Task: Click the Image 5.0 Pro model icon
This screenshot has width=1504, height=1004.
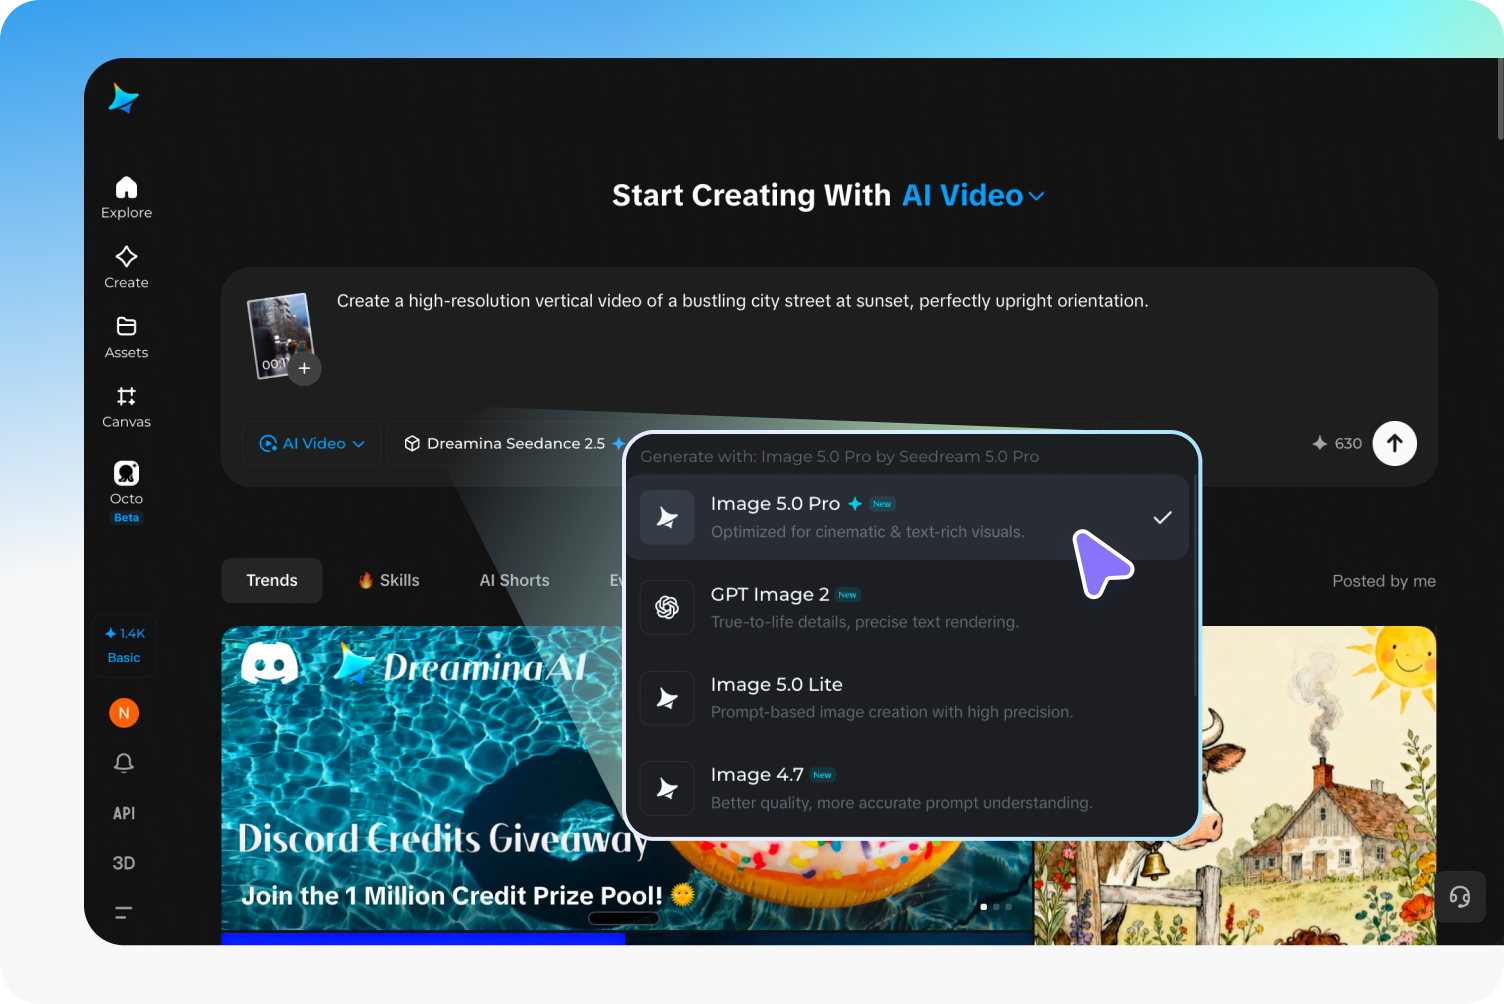Action: click(667, 517)
